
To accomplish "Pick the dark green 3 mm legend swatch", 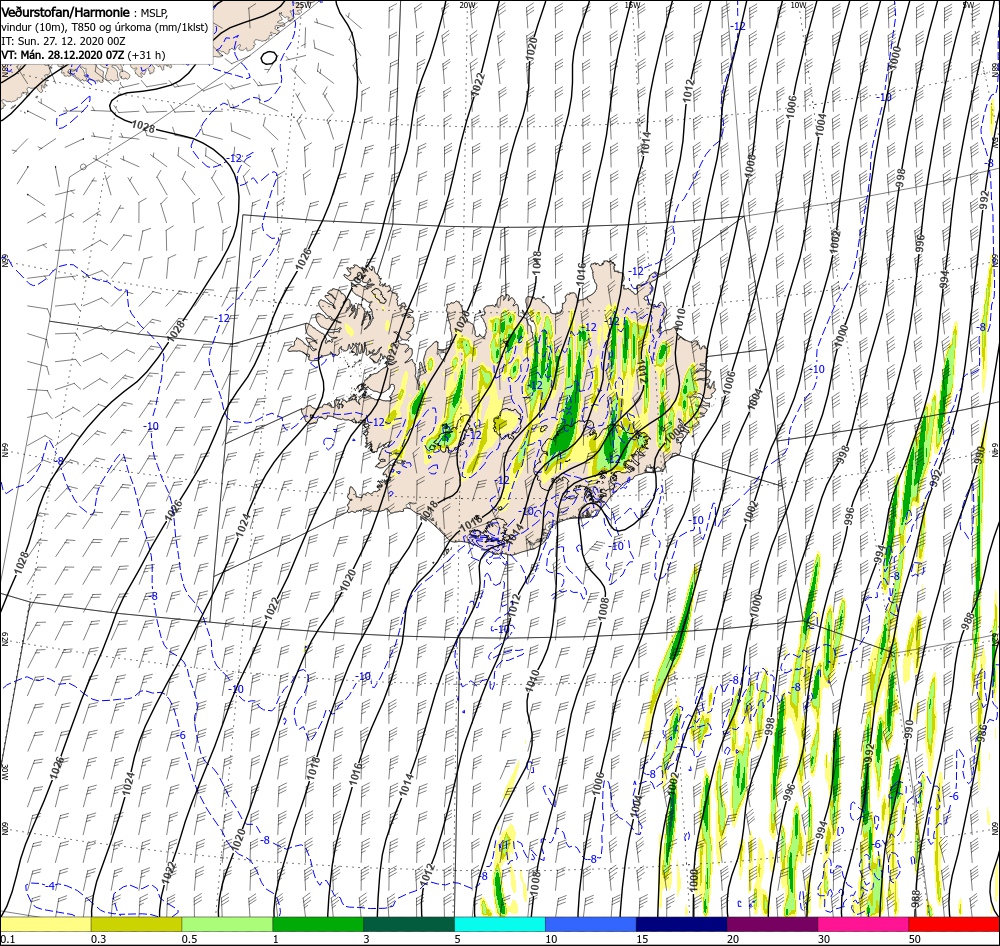I will 409,924.
